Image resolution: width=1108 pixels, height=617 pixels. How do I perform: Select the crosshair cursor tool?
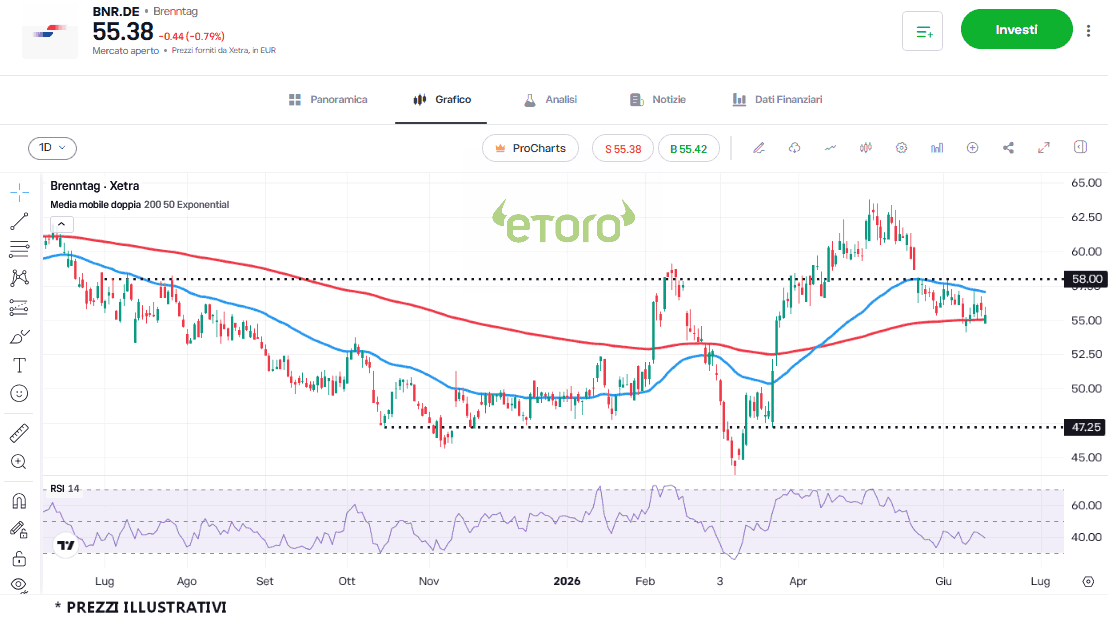(x=19, y=192)
